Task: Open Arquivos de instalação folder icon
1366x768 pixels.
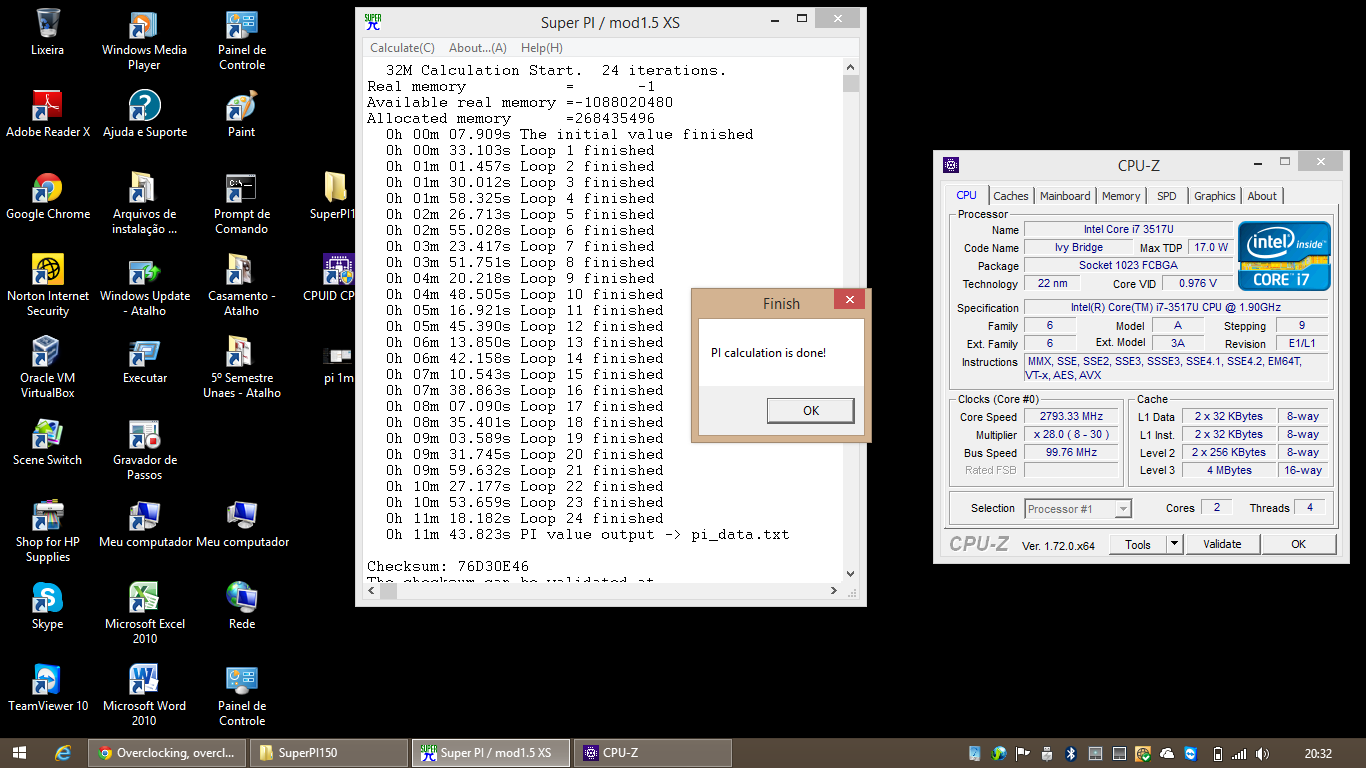Action: tap(144, 204)
